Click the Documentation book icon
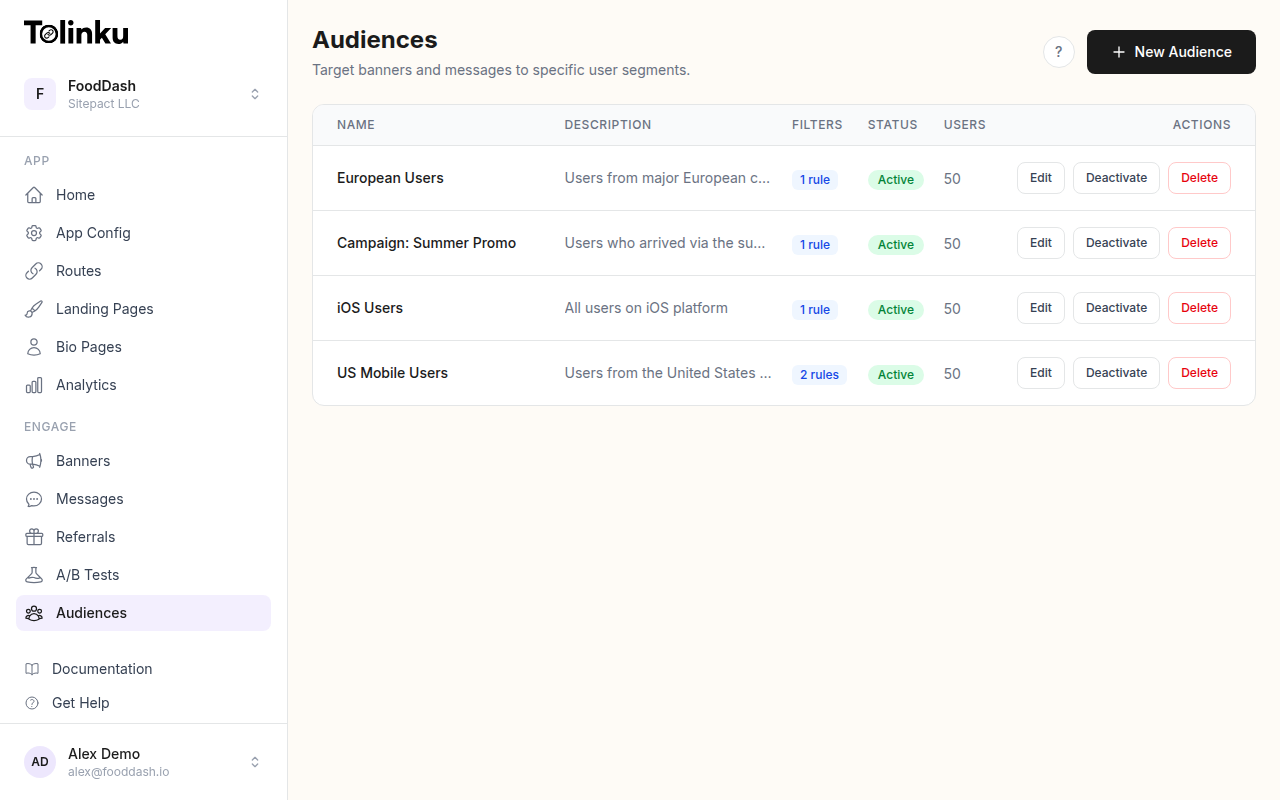This screenshot has height=800, width=1280. (33, 669)
